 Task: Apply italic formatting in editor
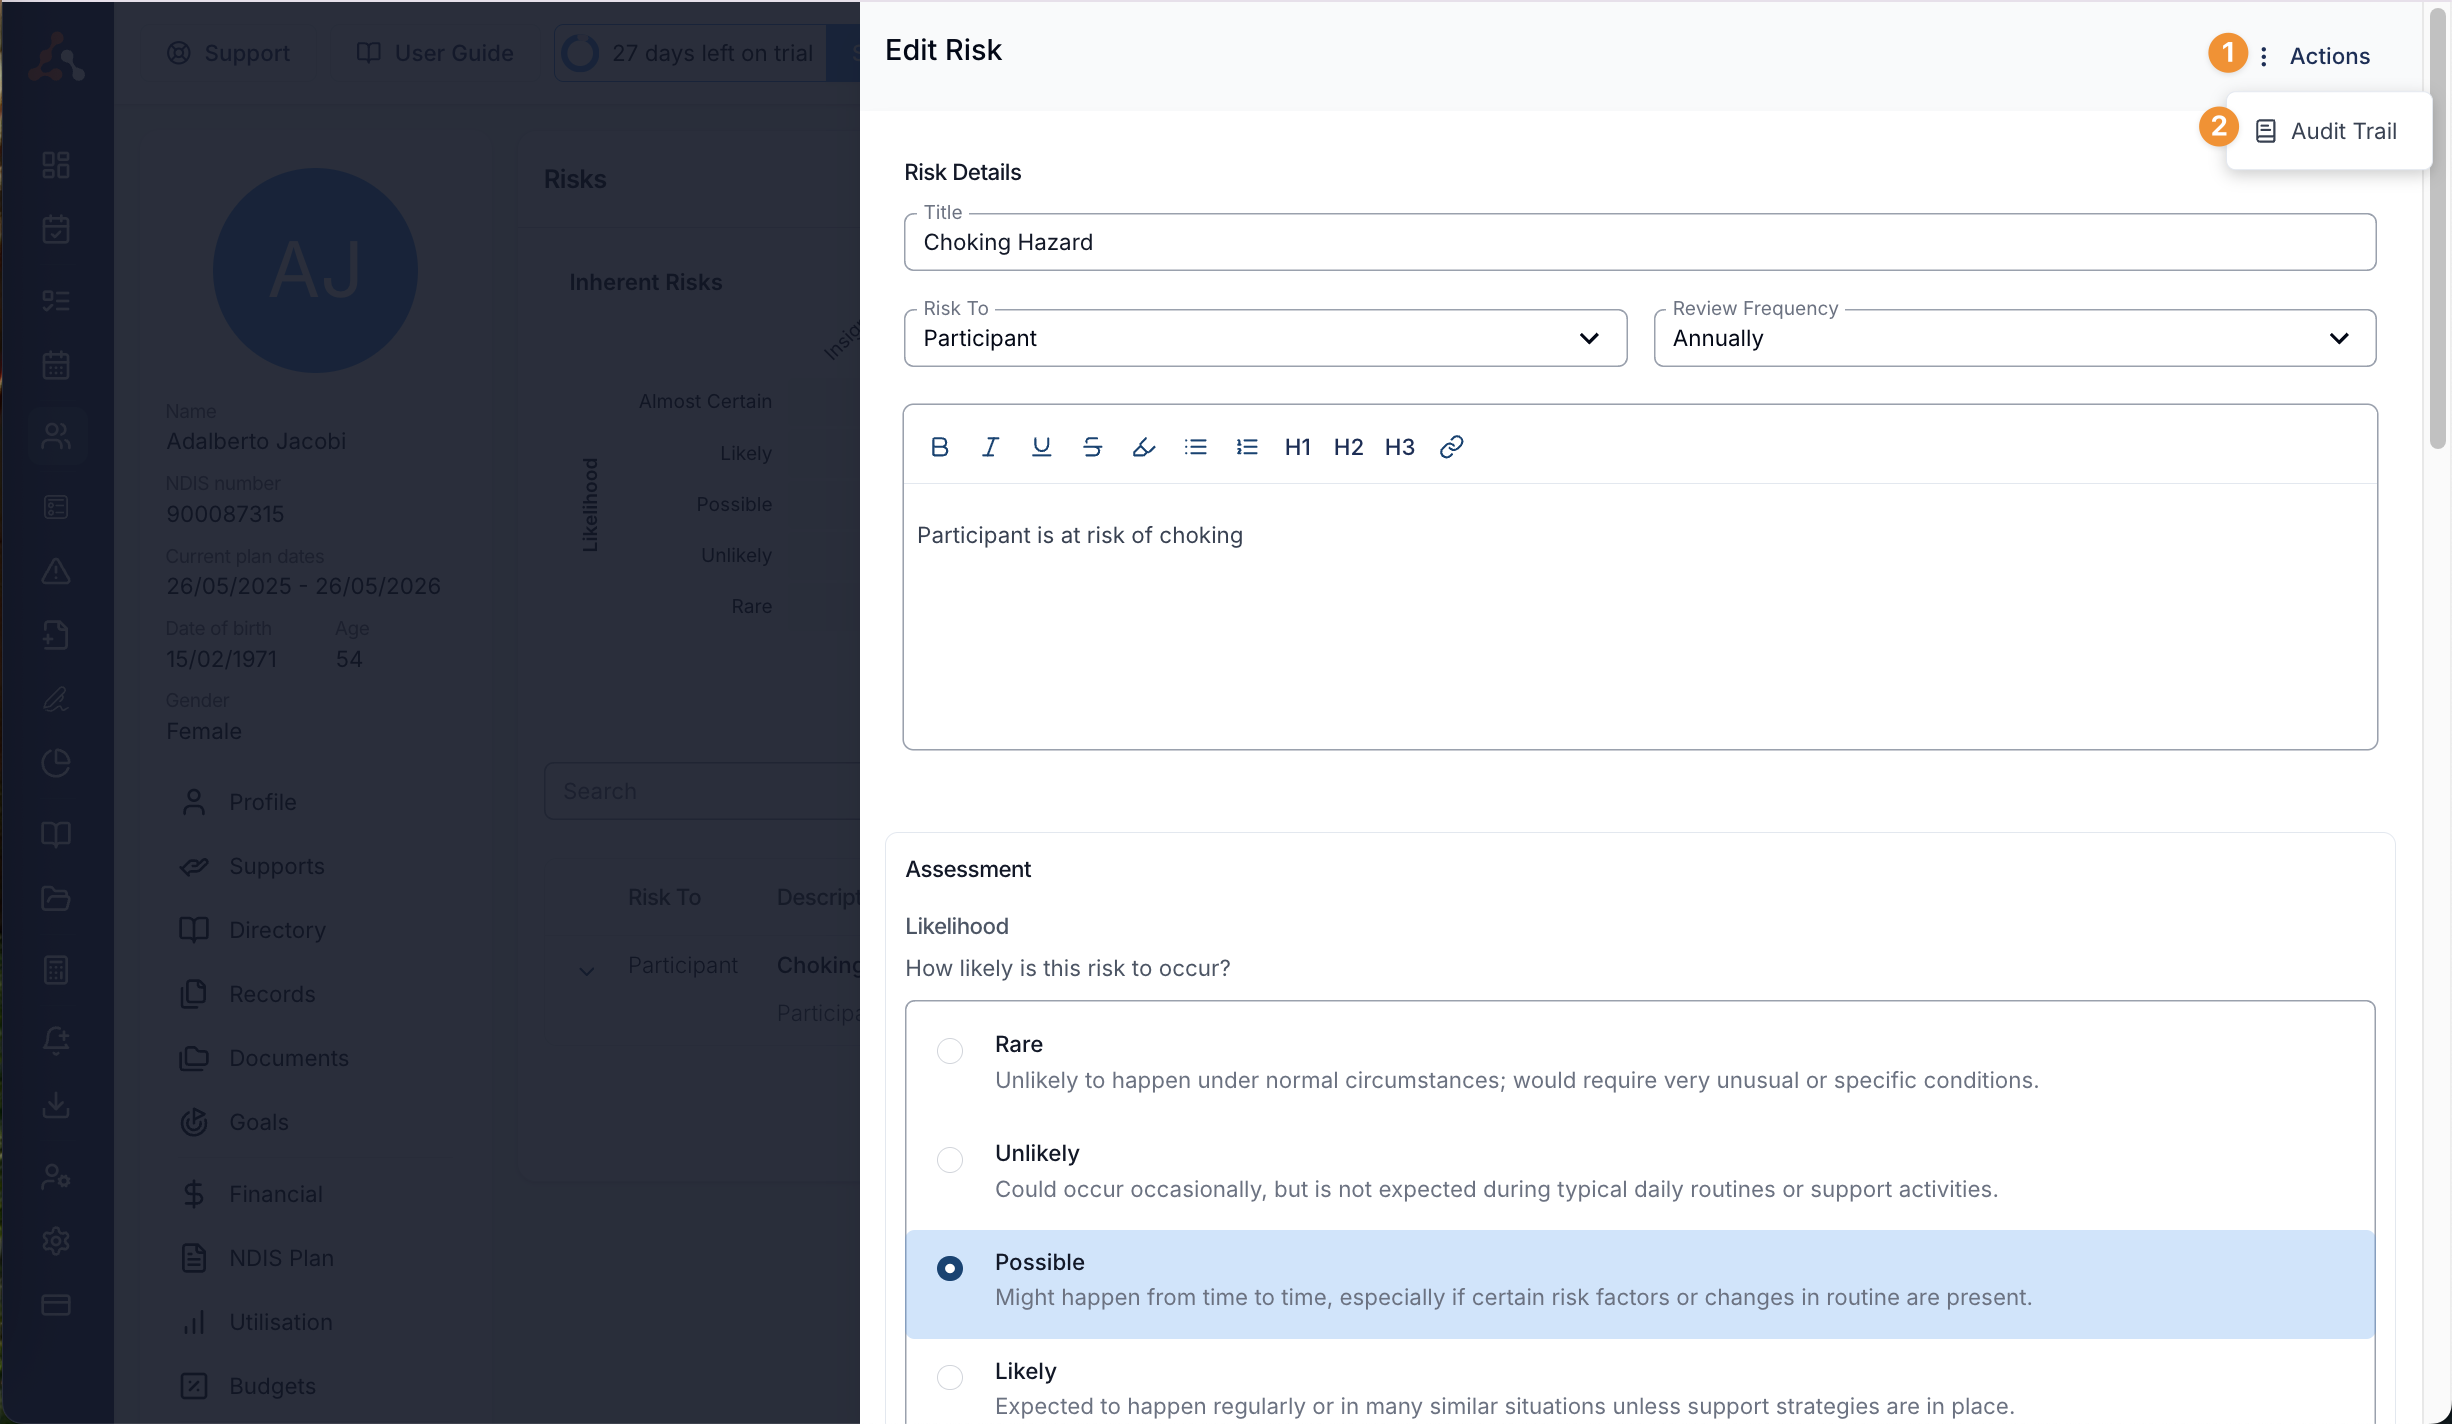pyautogui.click(x=990, y=447)
